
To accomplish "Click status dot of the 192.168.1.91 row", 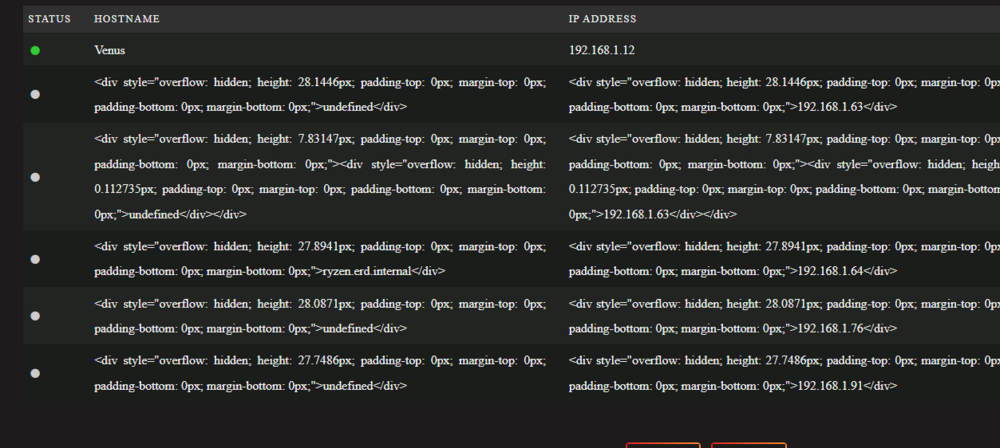I will tap(35, 373).
